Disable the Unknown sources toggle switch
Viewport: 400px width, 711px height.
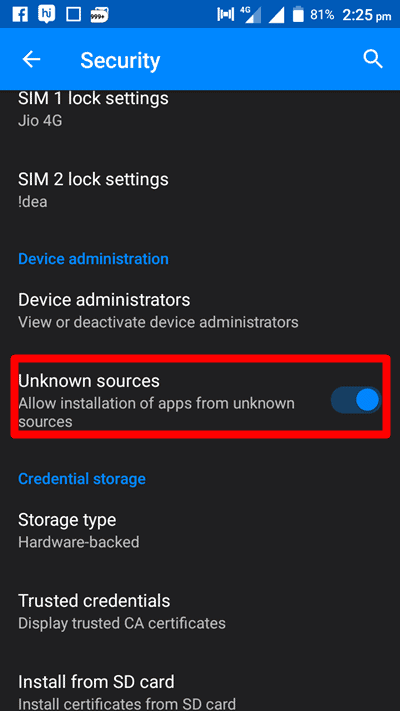click(356, 400)
